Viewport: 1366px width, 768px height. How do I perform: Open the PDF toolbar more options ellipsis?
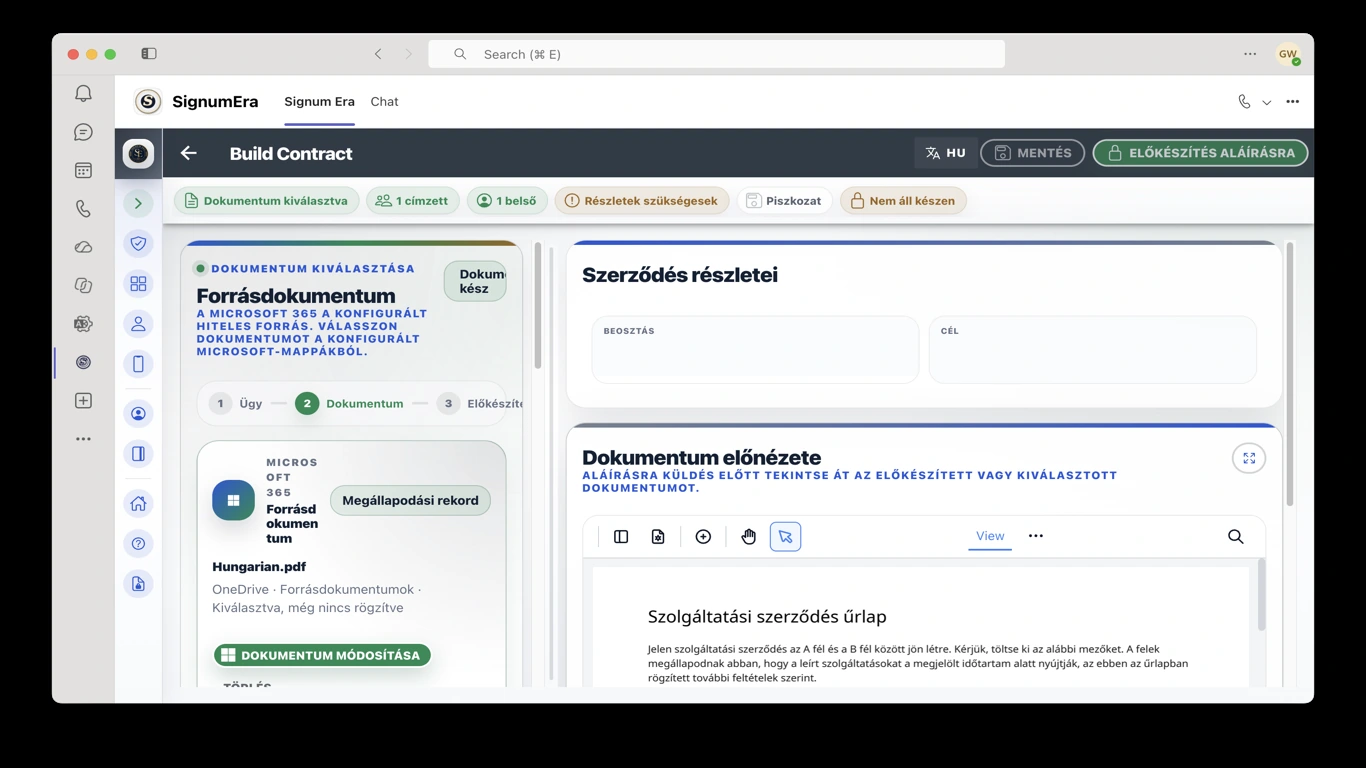tap(1036, 536)
